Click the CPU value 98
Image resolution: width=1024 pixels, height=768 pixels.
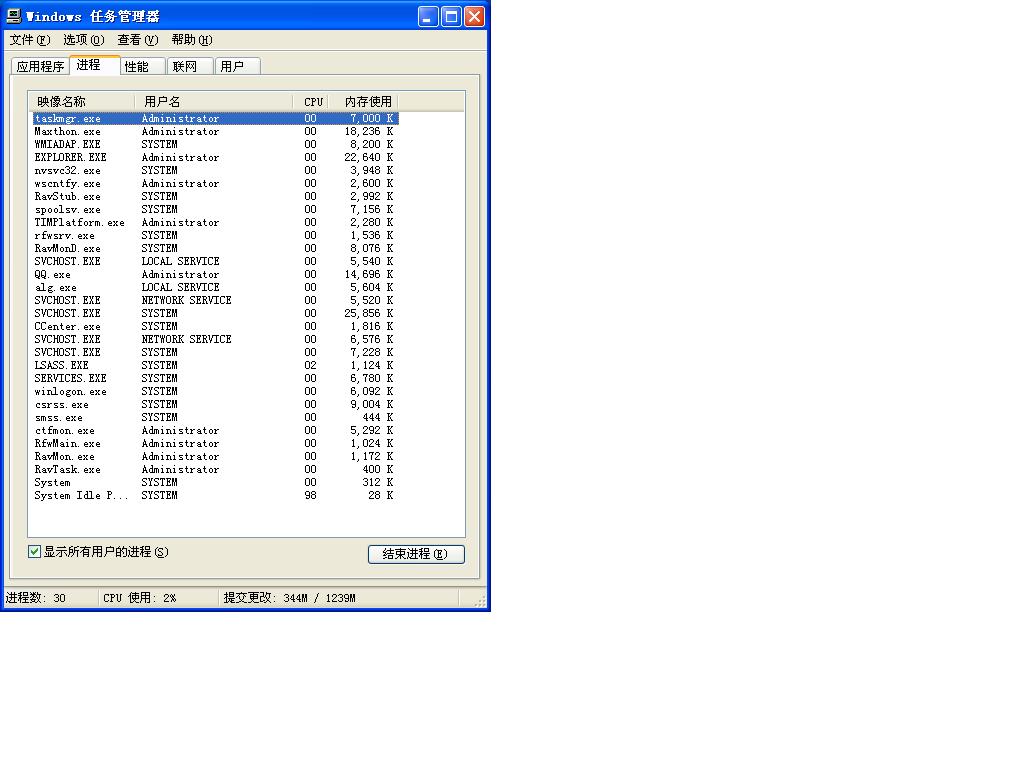310,496
